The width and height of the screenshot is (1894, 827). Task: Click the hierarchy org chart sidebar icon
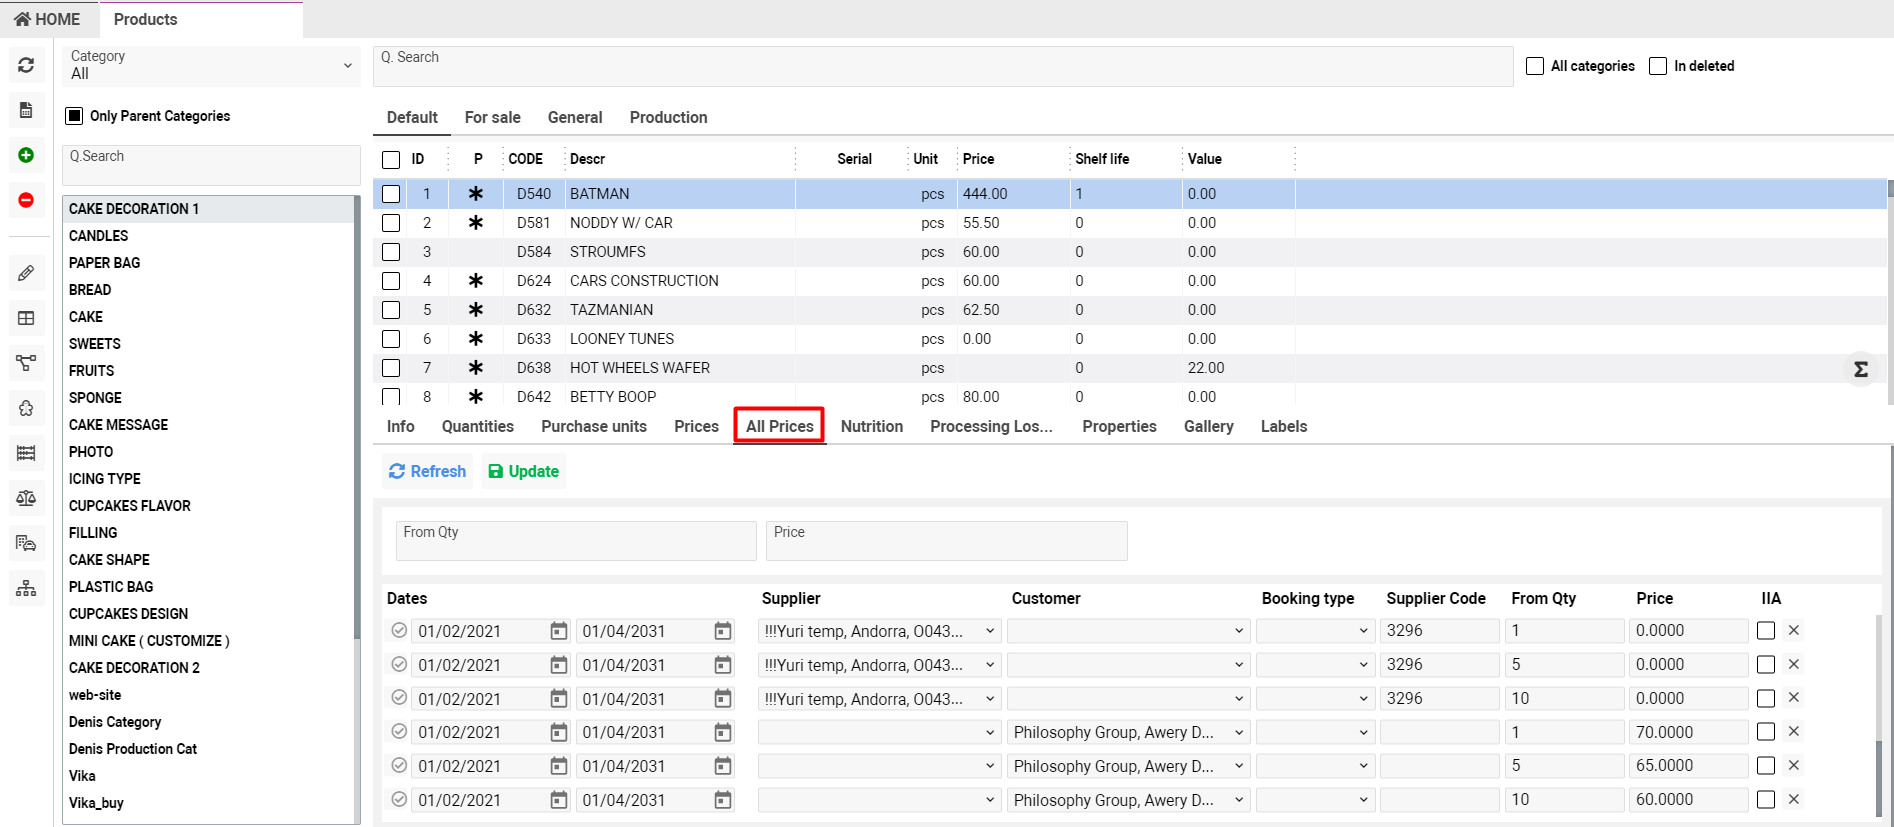[26, 588]
